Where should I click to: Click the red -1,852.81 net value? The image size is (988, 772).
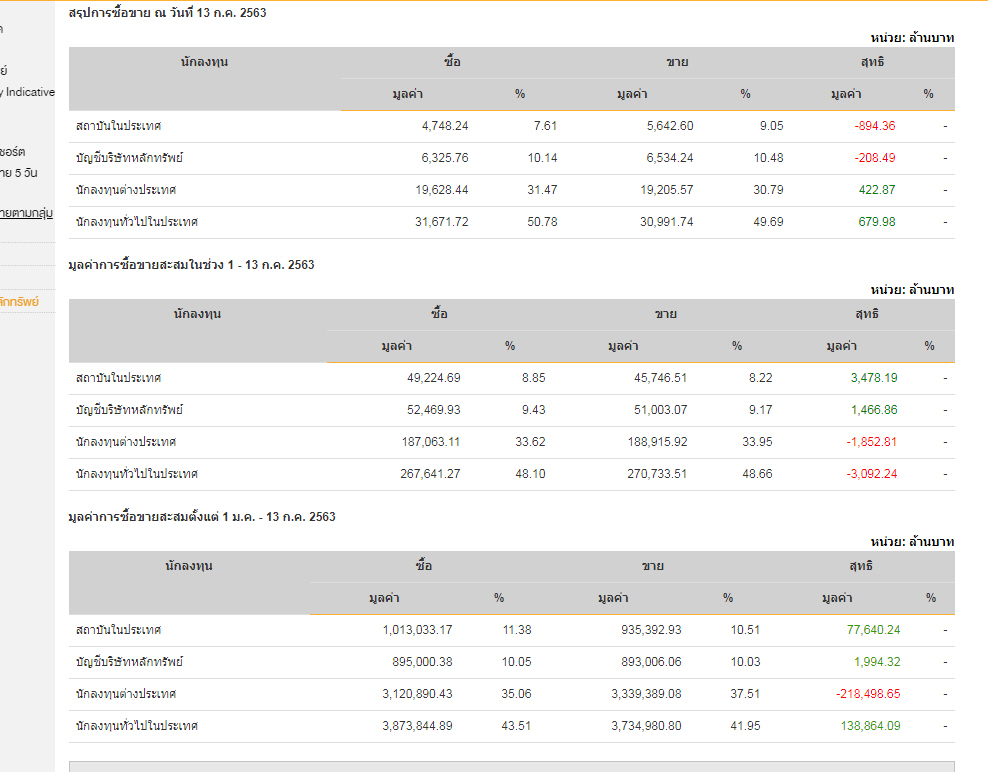(870, 442)
